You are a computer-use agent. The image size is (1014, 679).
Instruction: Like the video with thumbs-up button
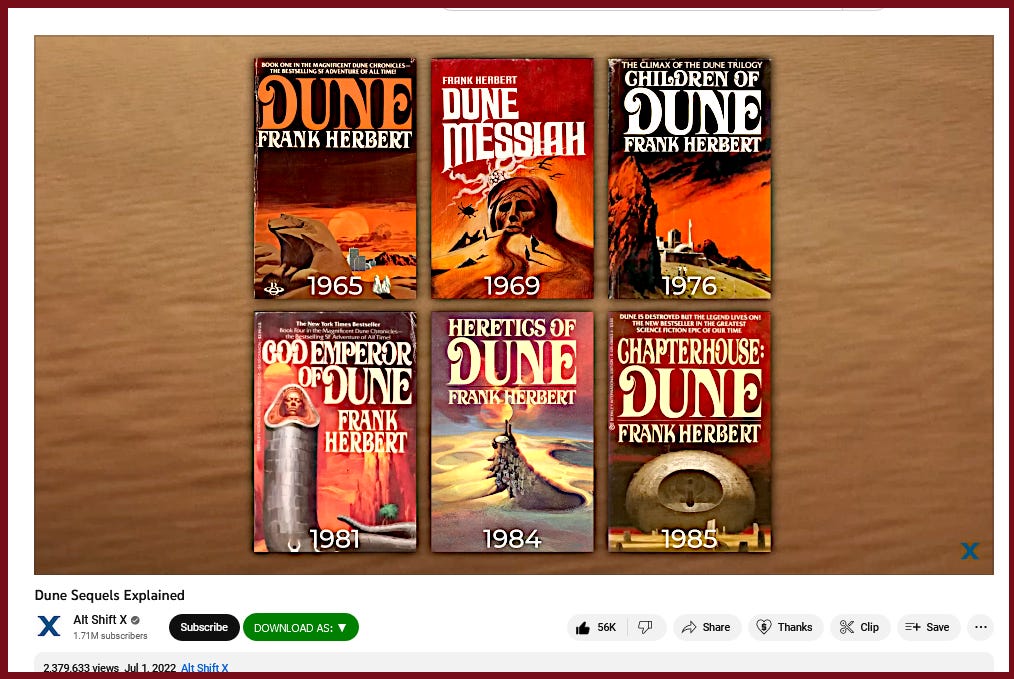coord(597,627)
